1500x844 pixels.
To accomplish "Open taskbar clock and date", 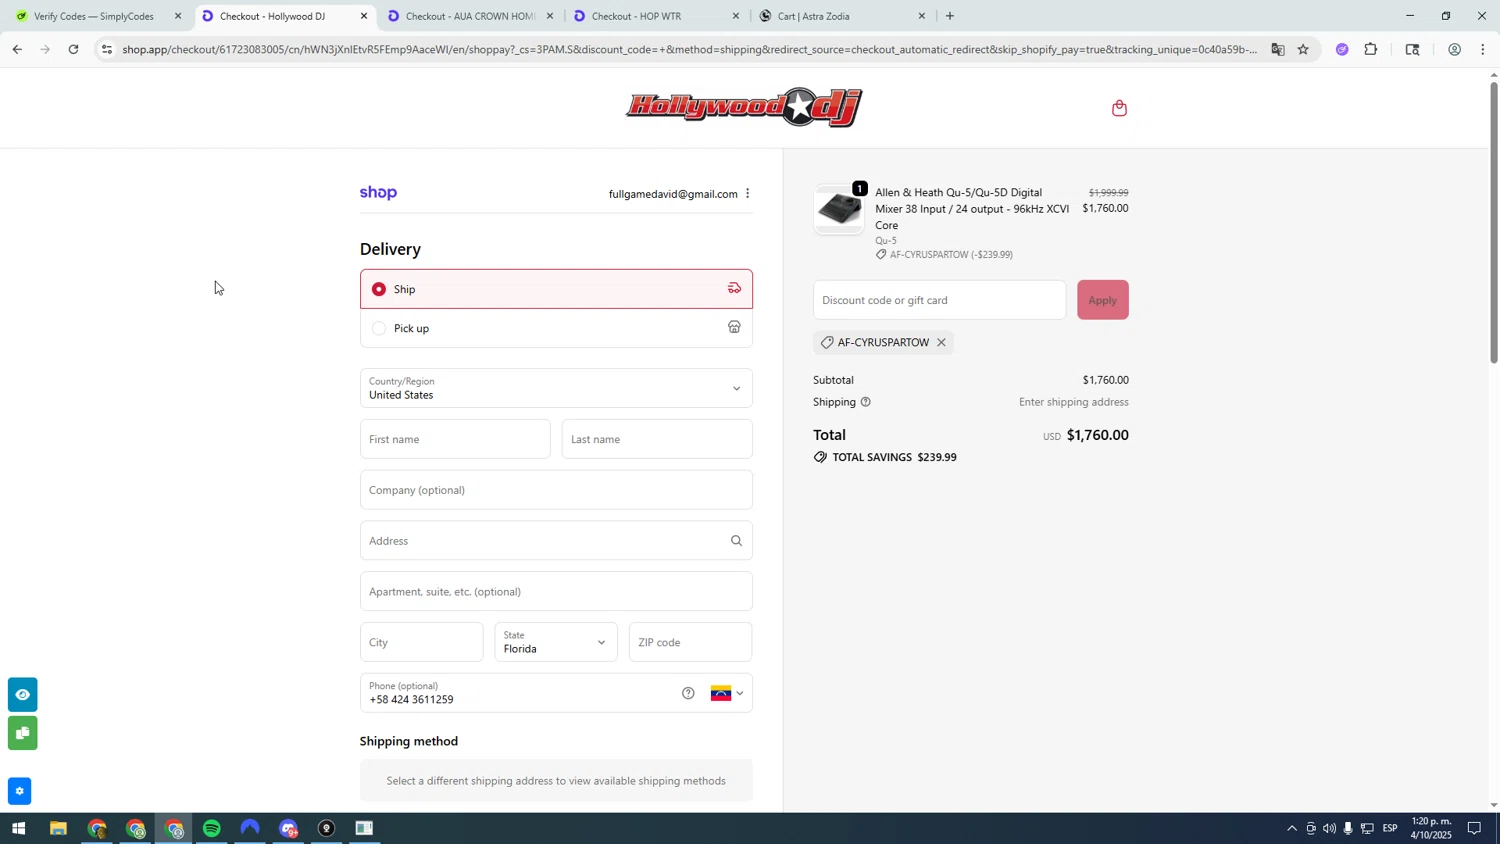I will [x=1430, y=828].
